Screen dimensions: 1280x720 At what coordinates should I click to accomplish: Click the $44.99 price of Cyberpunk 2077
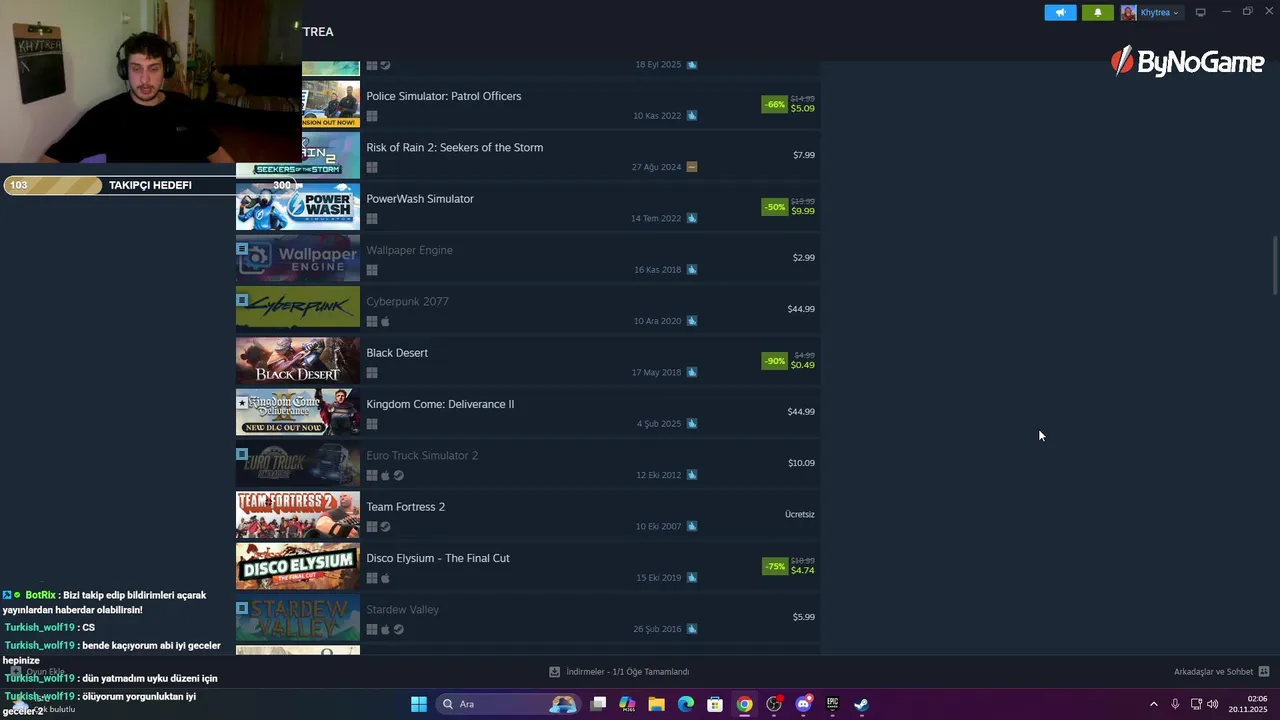point(801,309)
